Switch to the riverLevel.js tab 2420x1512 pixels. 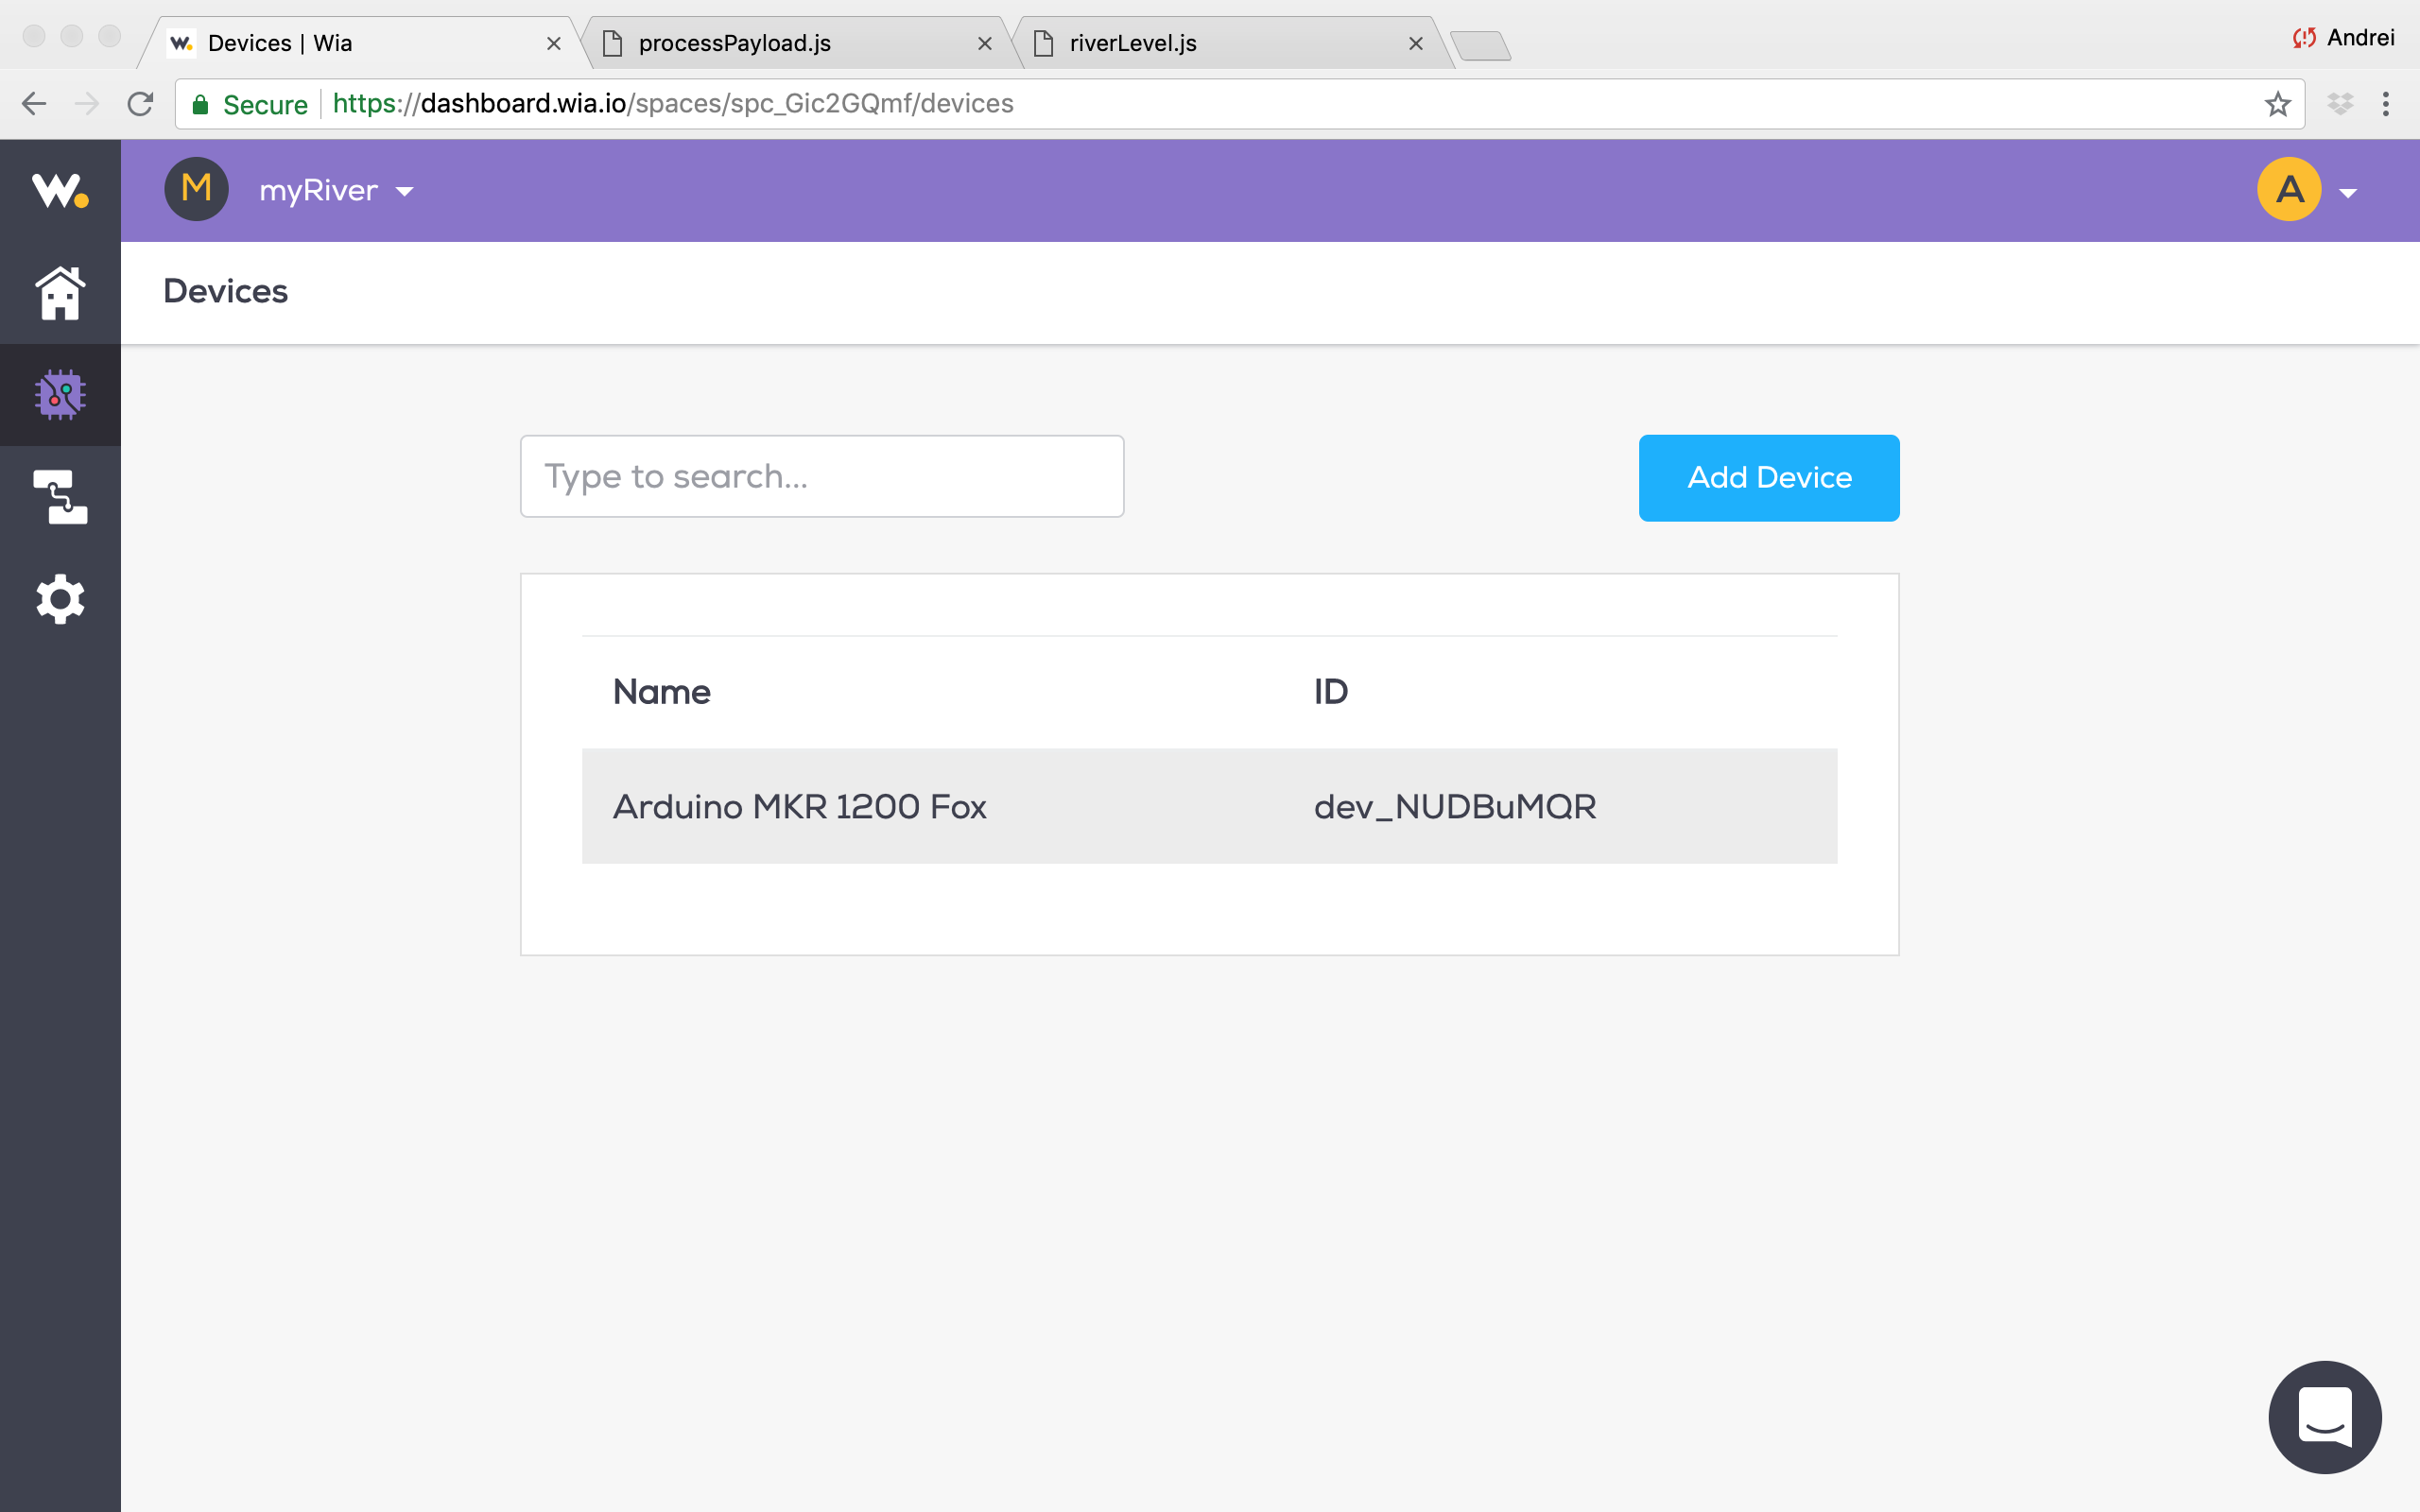(1132, 43)
